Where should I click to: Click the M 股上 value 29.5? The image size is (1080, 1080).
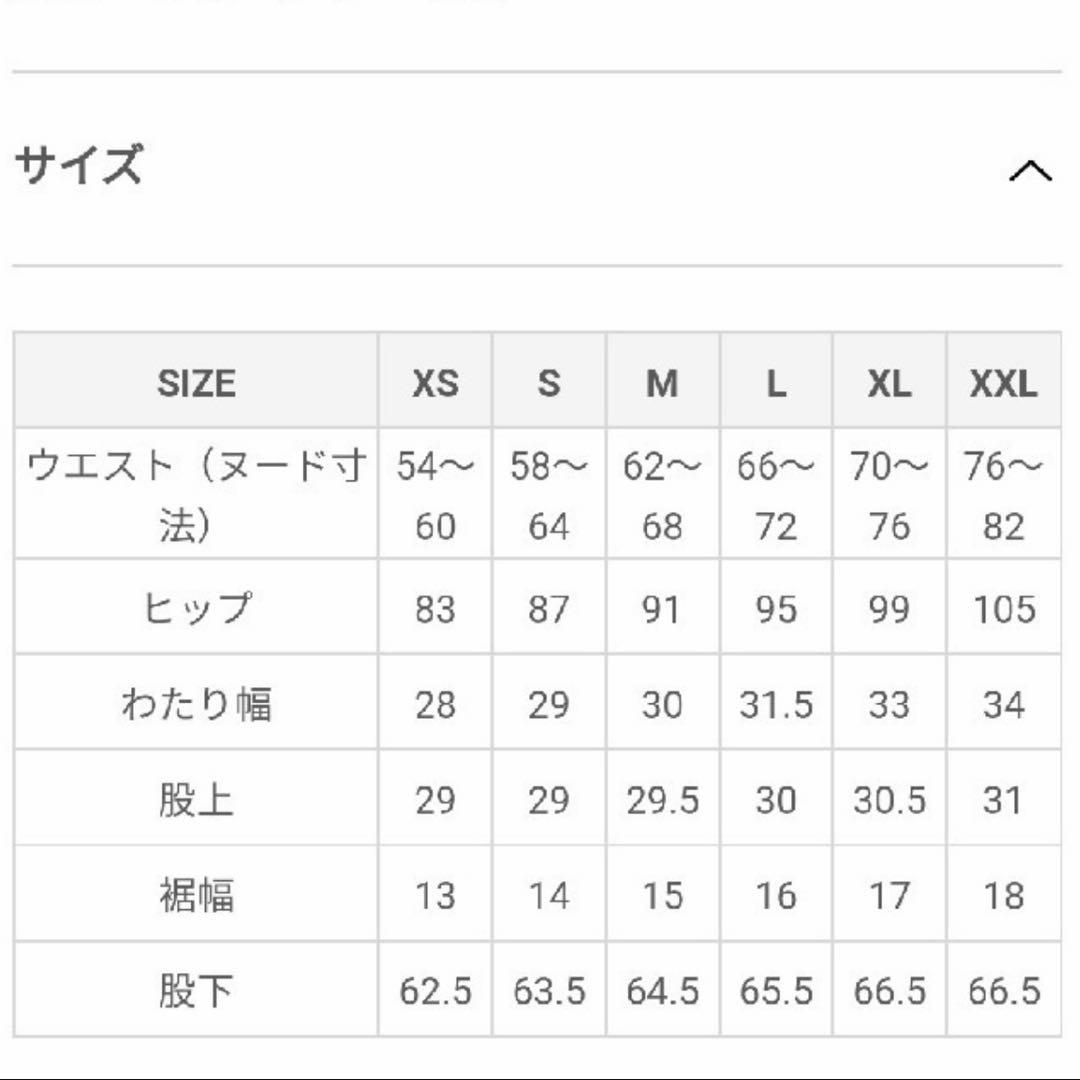[662, 800]
